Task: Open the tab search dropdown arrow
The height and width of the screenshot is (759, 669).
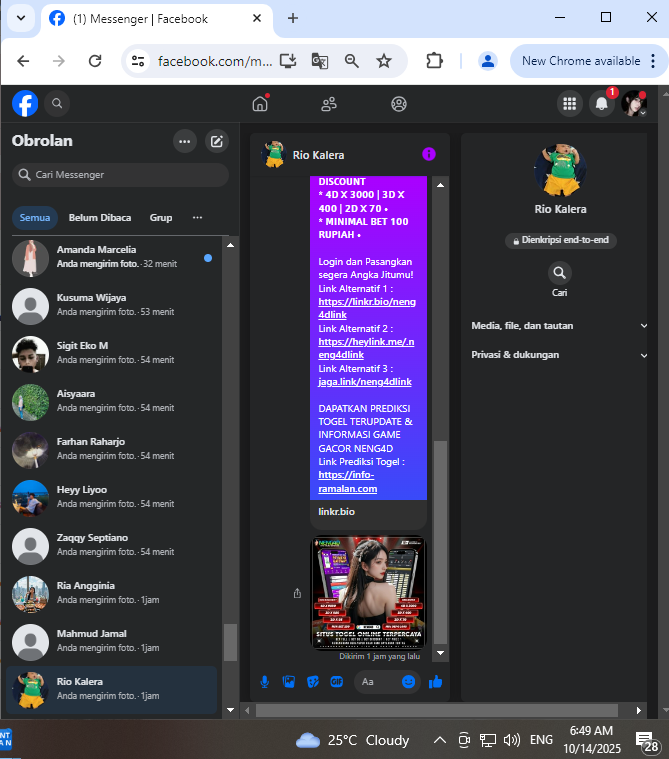Action: (x=21, y=18)
